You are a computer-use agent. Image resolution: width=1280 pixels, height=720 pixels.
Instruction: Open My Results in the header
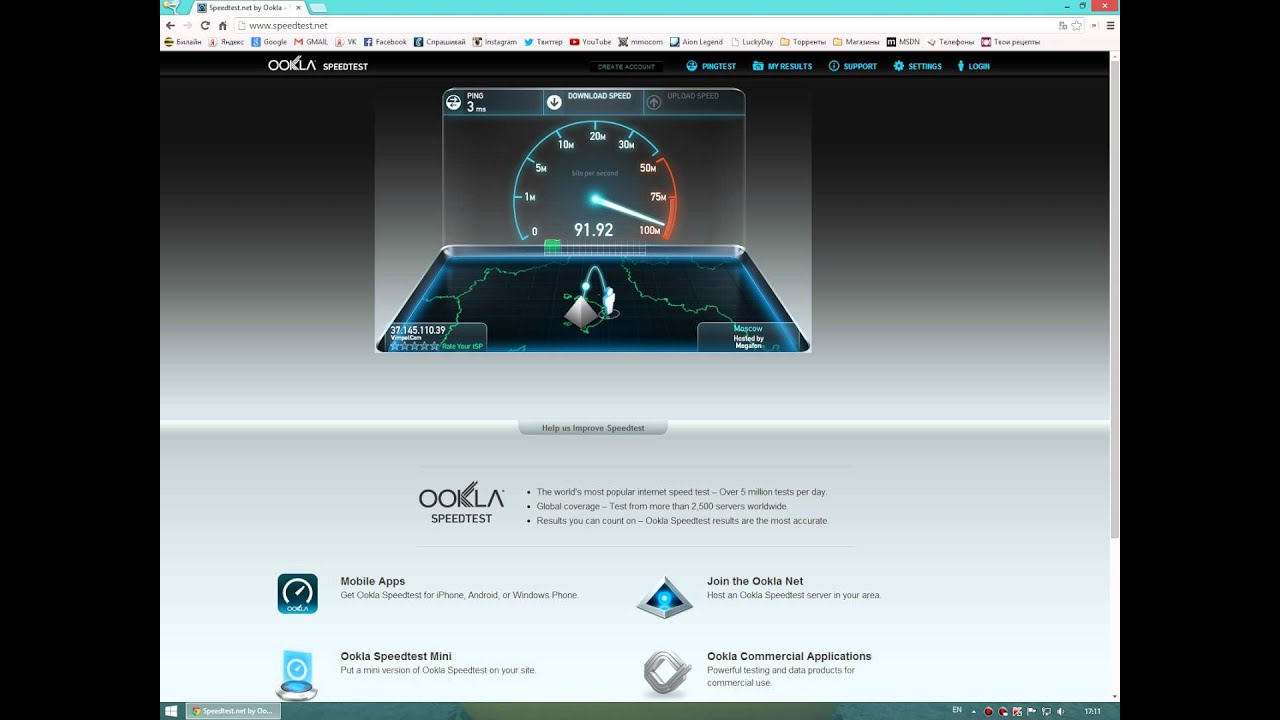782,66
